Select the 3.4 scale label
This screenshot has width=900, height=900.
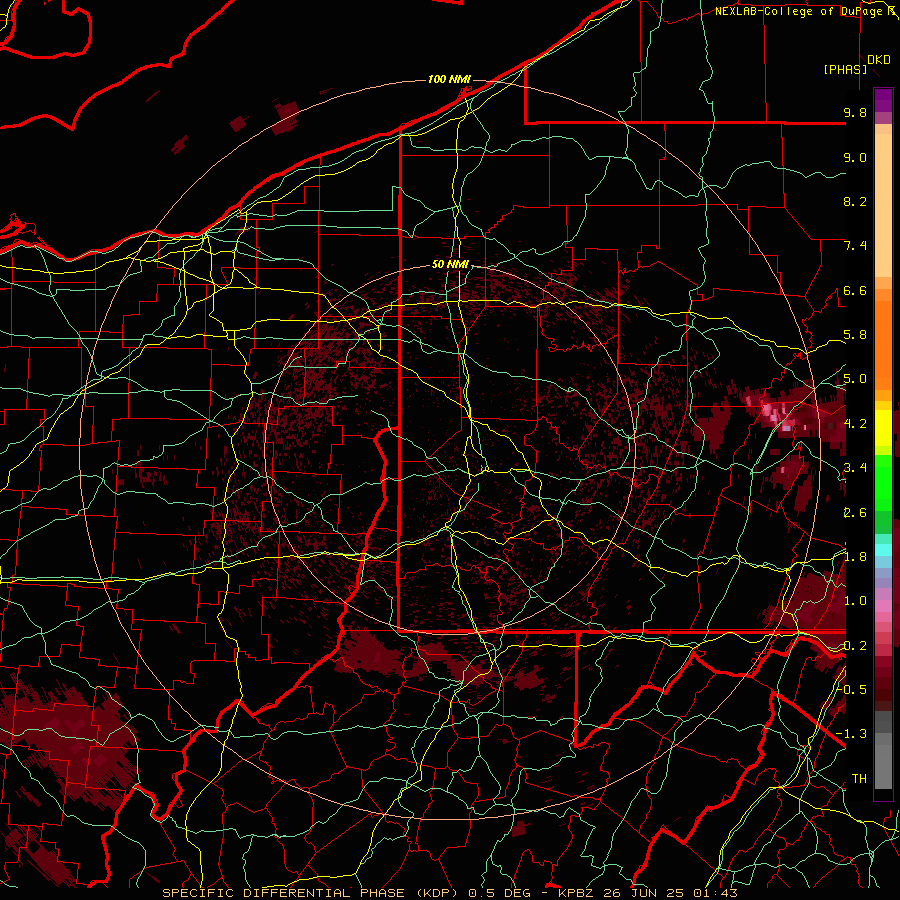point(855,468)
